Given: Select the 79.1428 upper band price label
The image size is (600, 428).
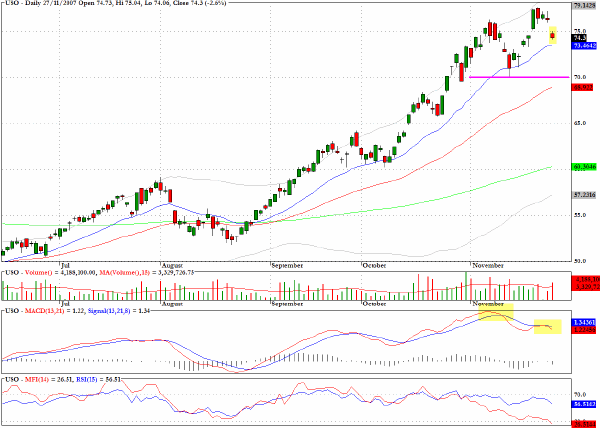Looking at the screenshot, I should tap(584, 6).
